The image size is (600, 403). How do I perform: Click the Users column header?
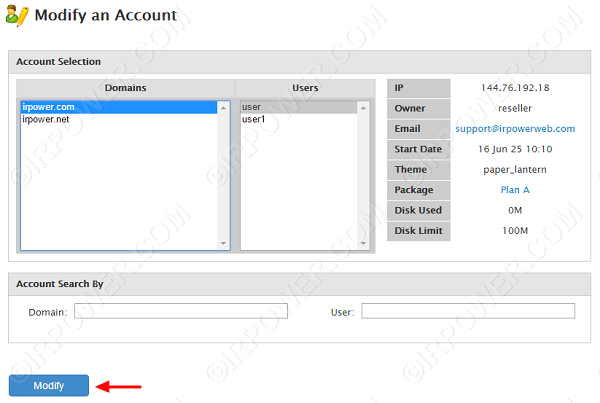click(305, 88)
